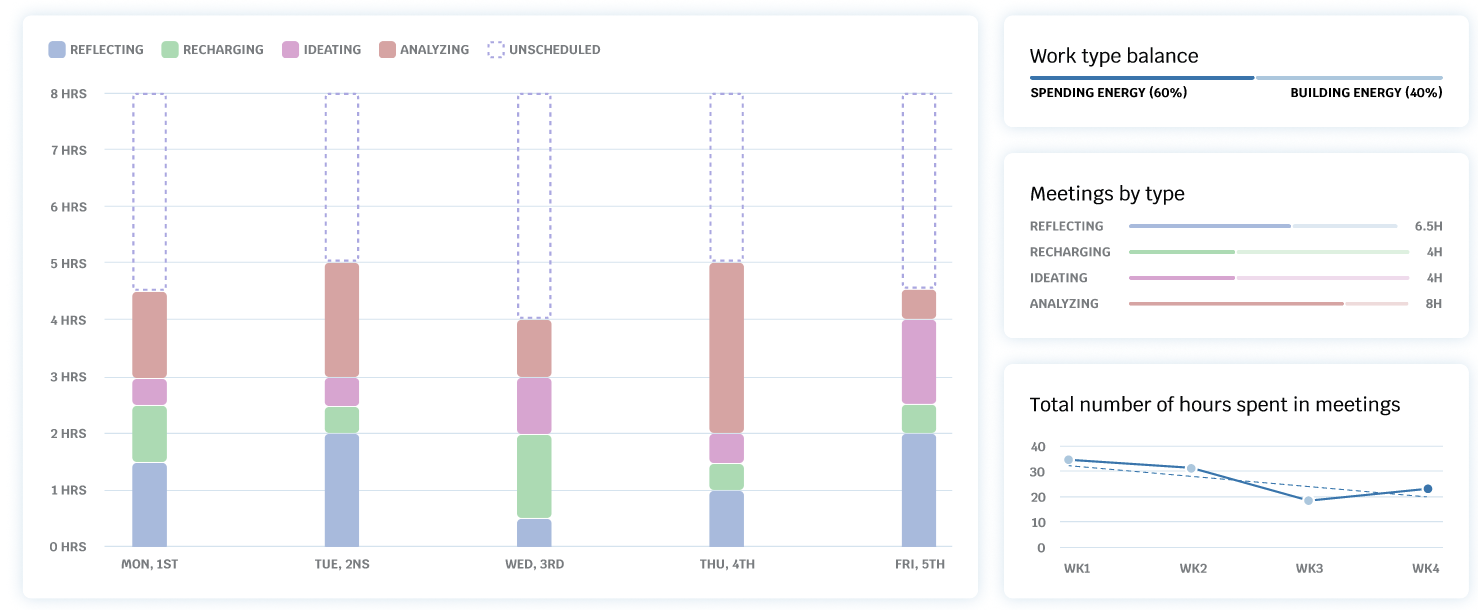Click the WED, 3RD axis label
Viewport: 1478px width, 610px height.
coord(534,564)
